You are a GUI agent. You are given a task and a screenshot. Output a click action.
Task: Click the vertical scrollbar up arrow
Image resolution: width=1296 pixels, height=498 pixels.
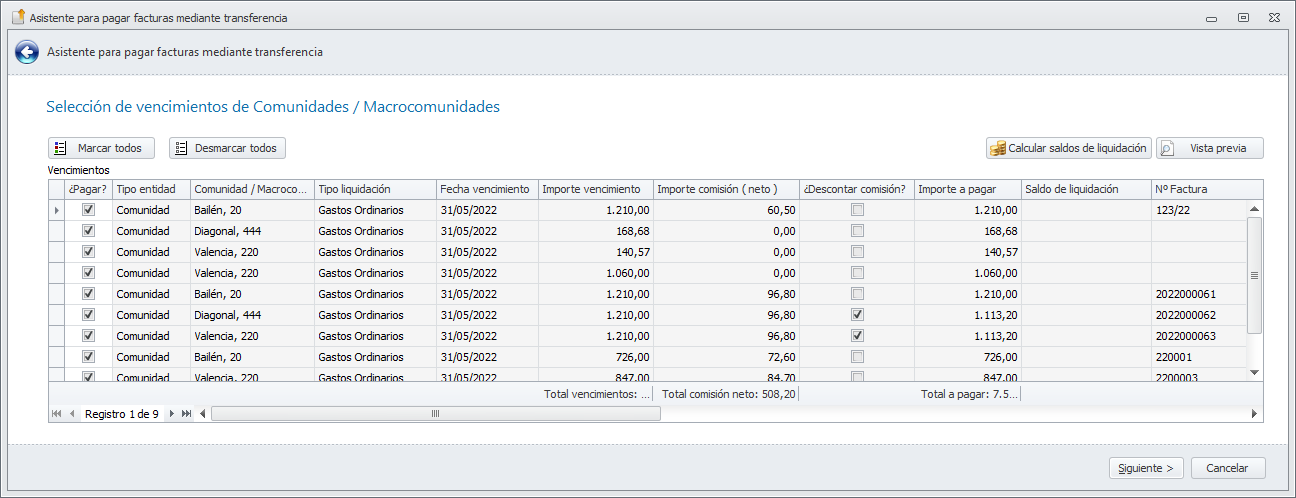tap(1255, 208)
